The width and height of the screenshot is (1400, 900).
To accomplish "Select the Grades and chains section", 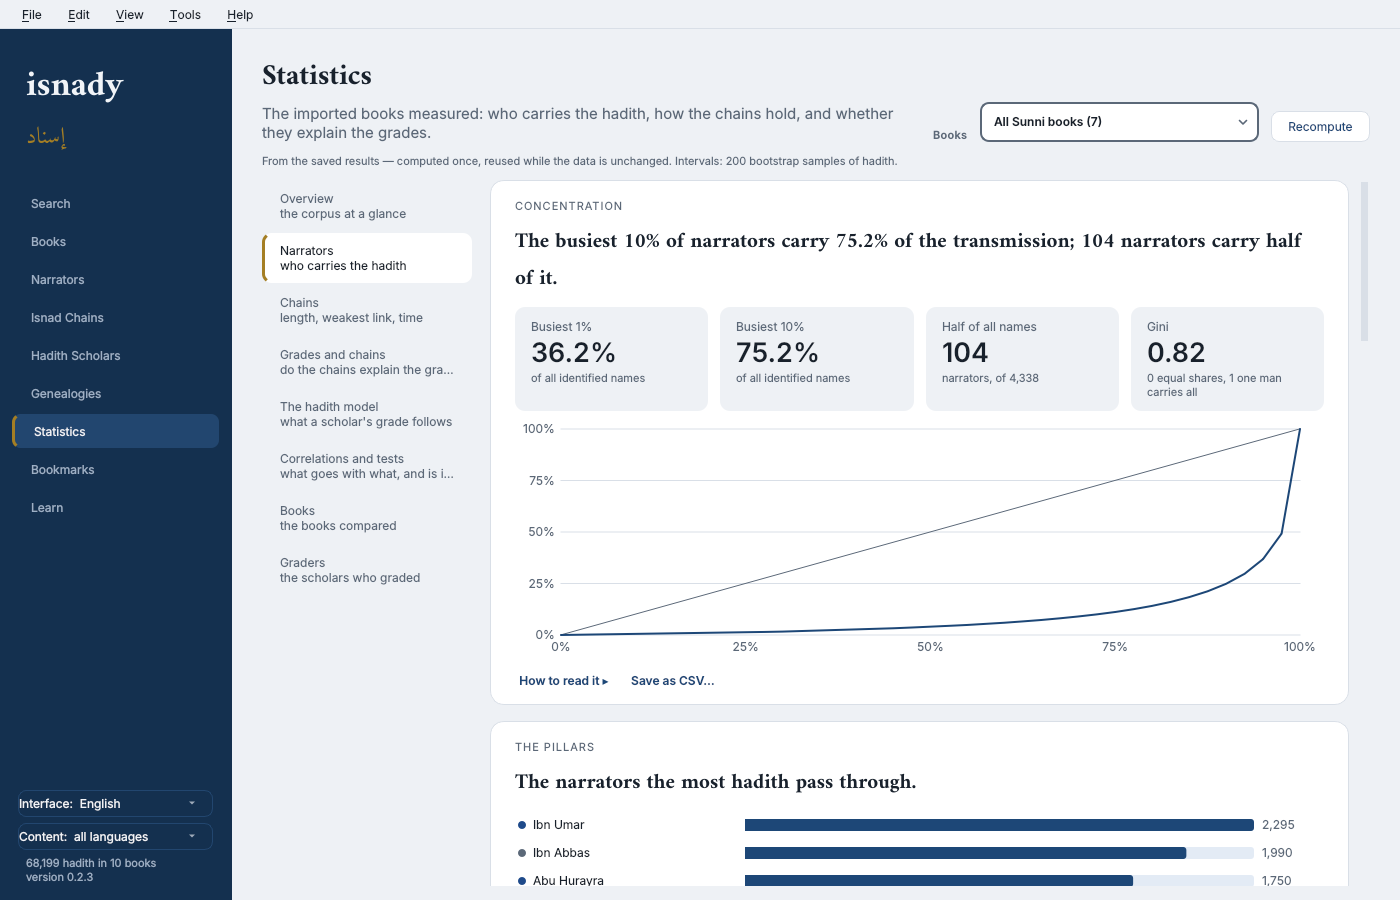I will (x=367, y=362).
